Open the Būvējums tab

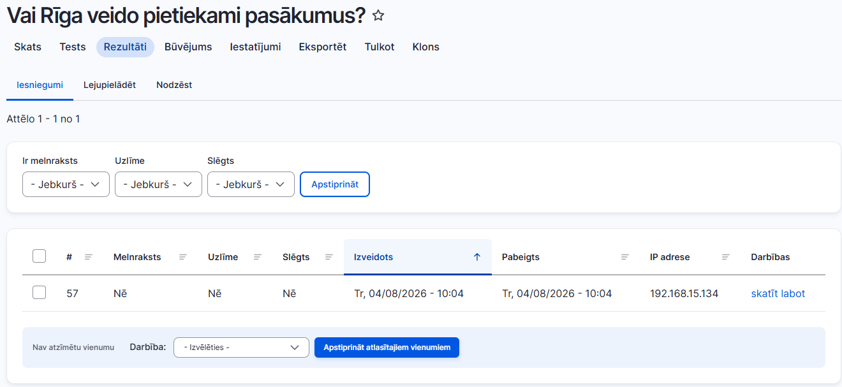pyautogui.click(x=188, y=47)
